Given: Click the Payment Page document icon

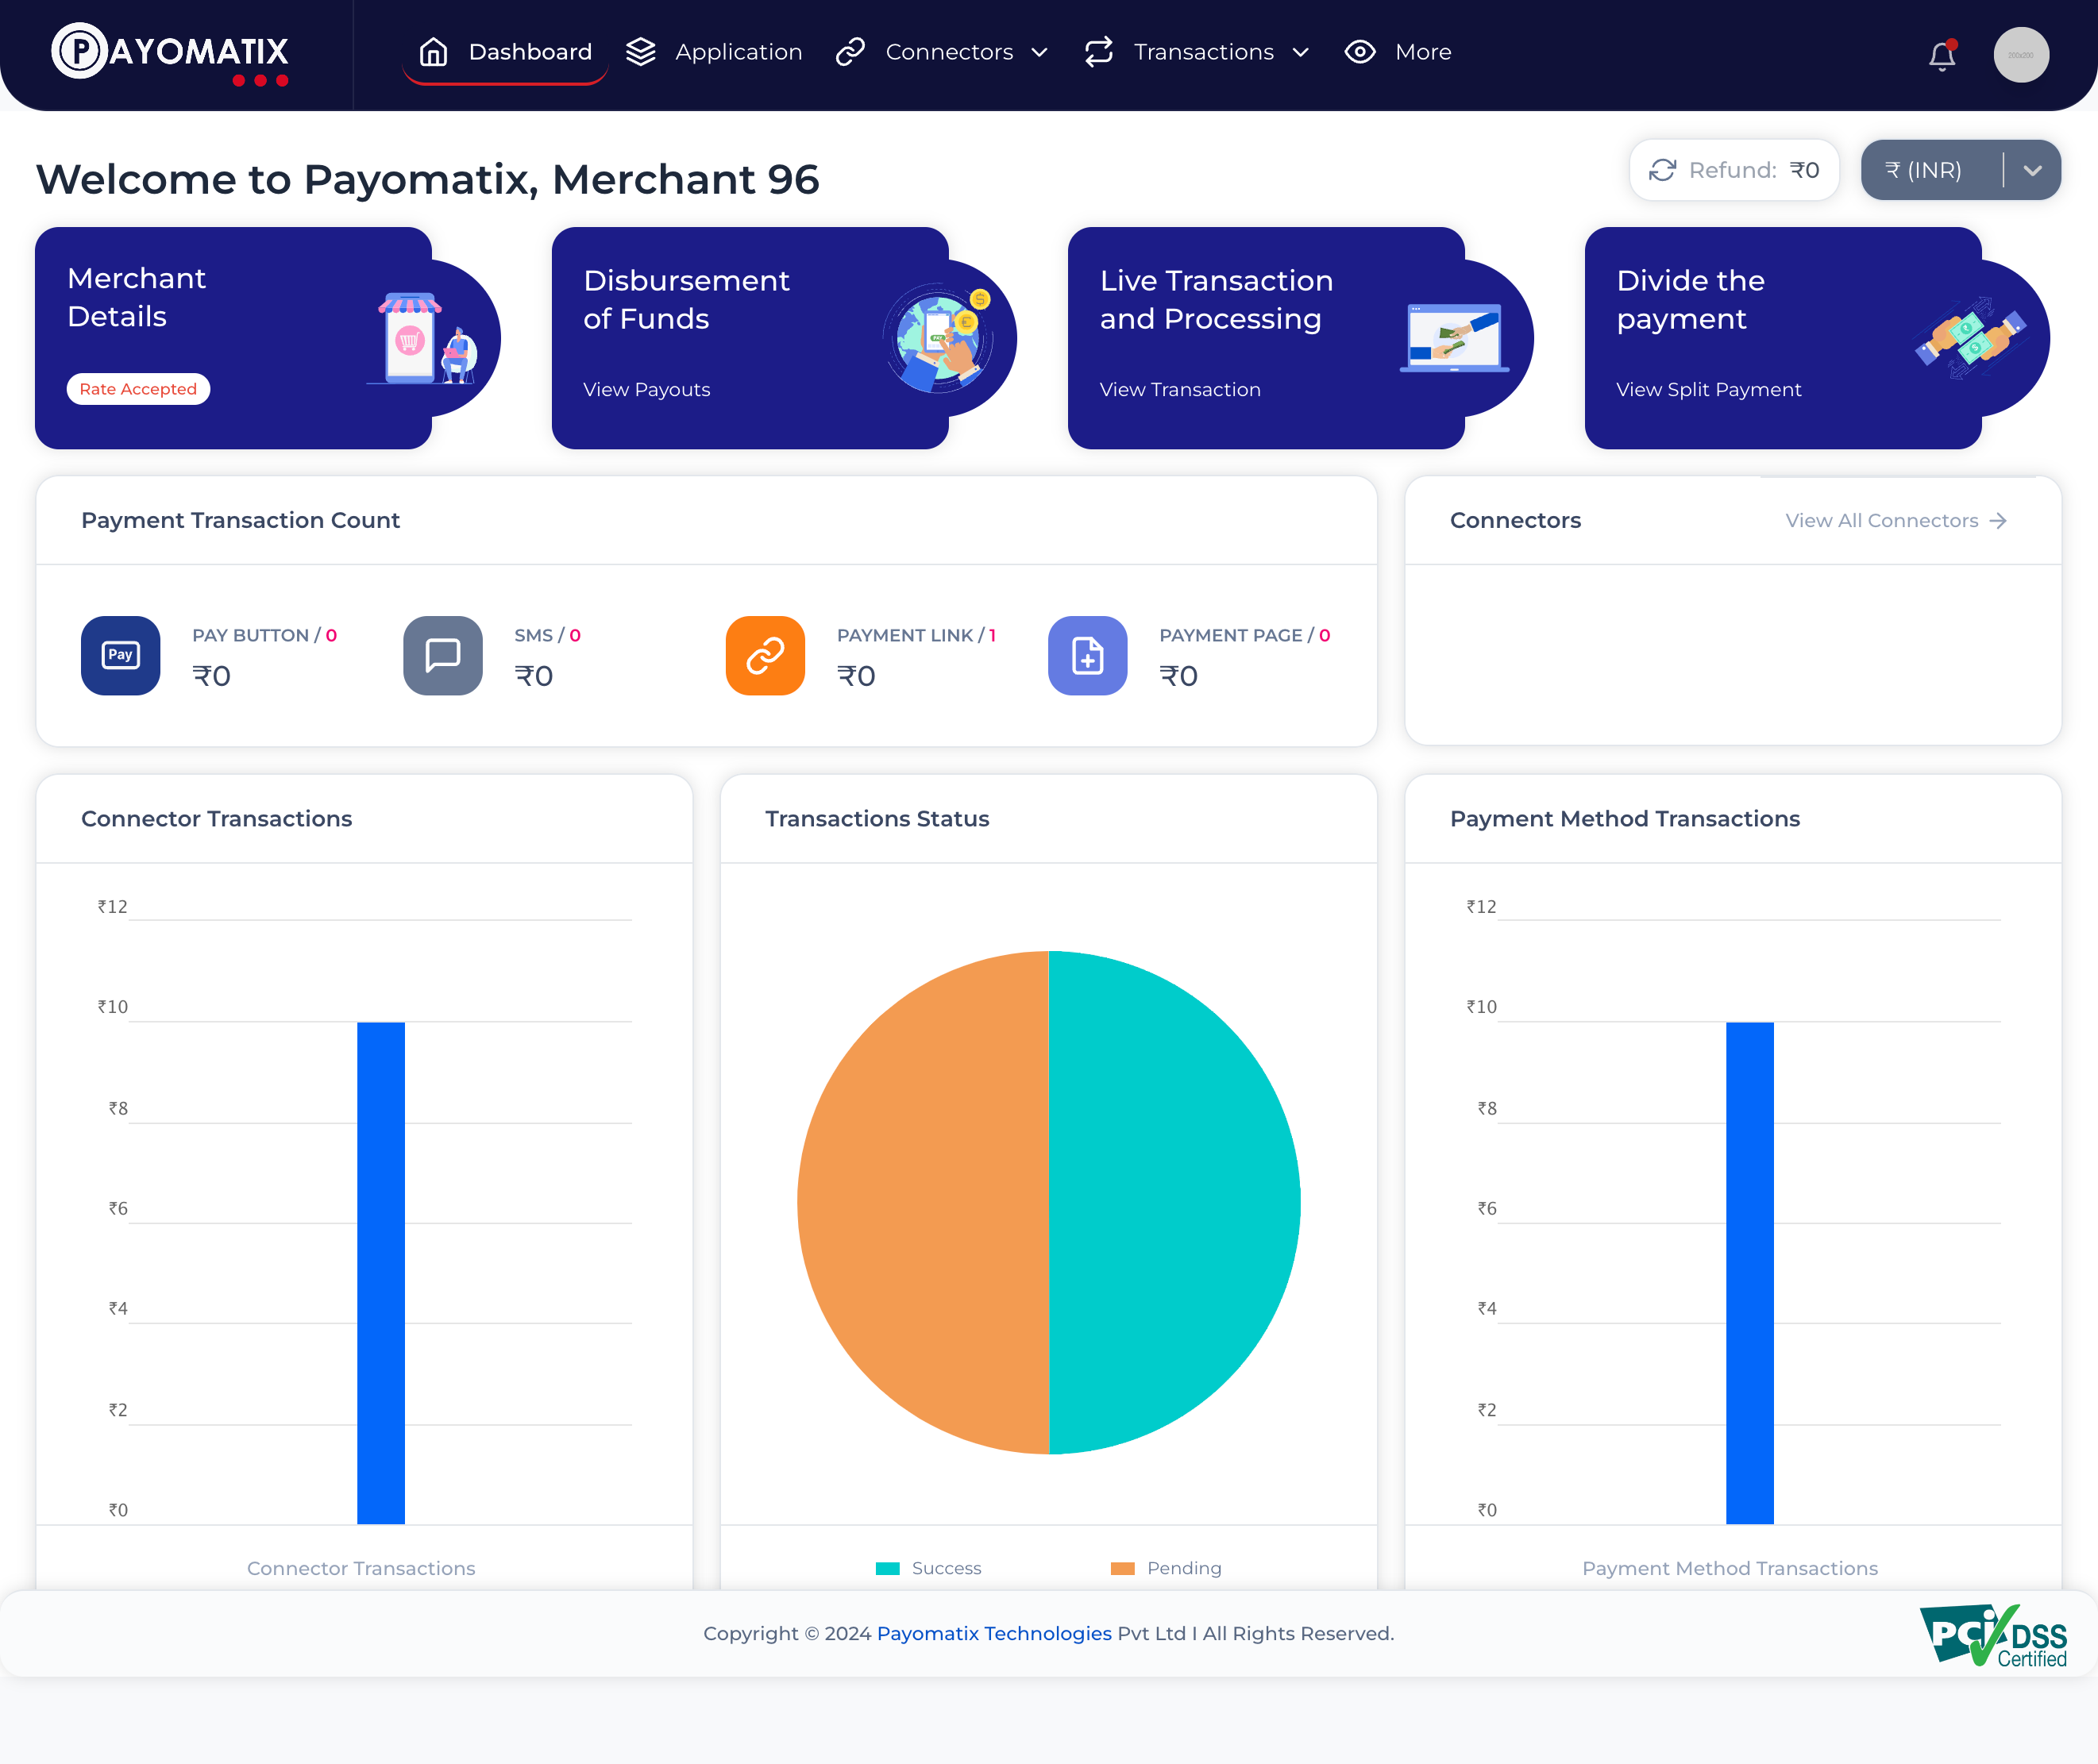Looking at the screenshot, I should click(x=1087, y=655).
